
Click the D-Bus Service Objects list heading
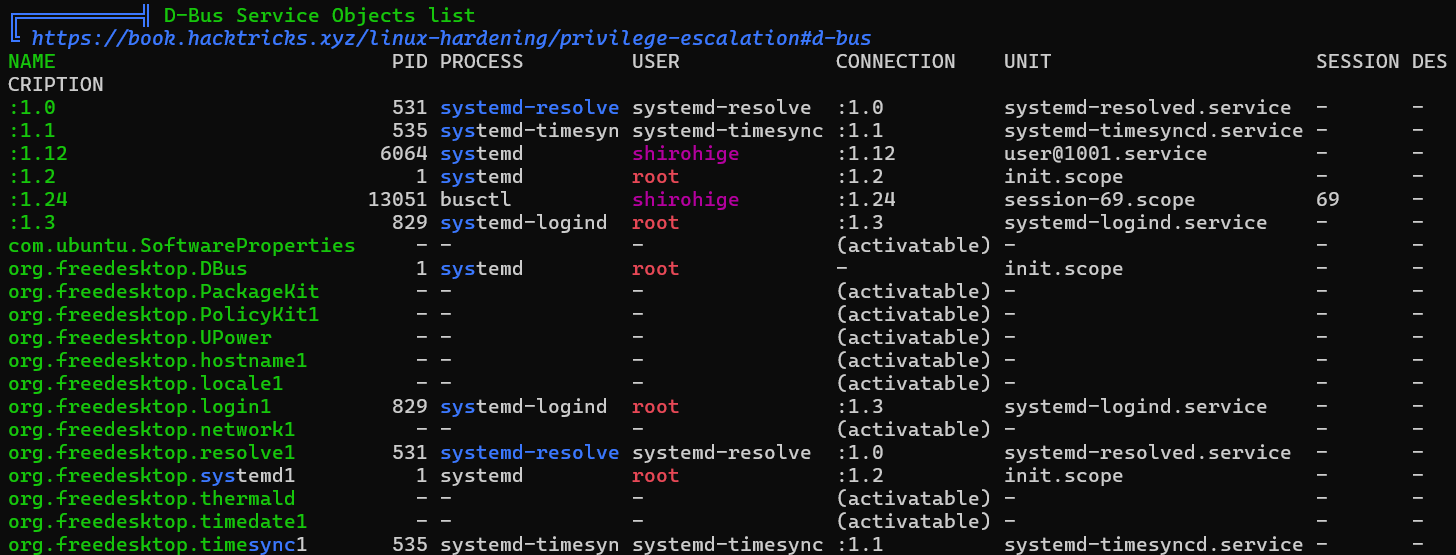pos(320,15)
